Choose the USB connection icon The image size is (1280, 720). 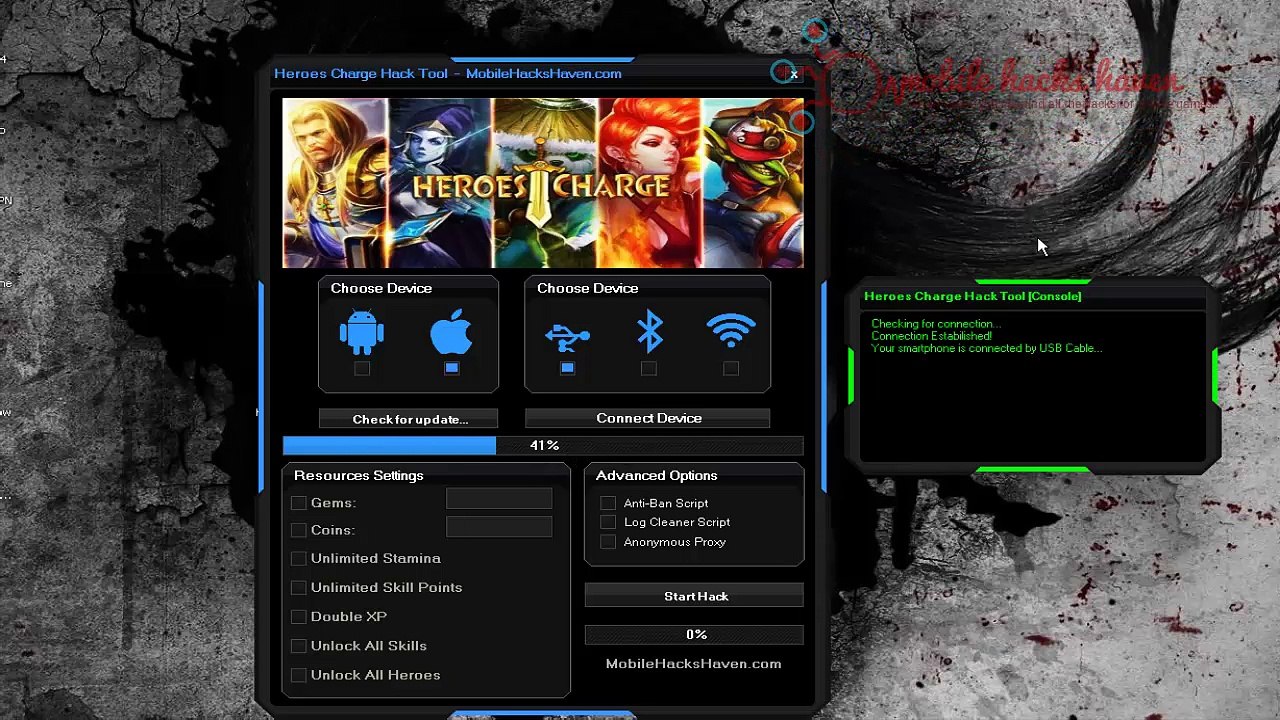point(567,336)
